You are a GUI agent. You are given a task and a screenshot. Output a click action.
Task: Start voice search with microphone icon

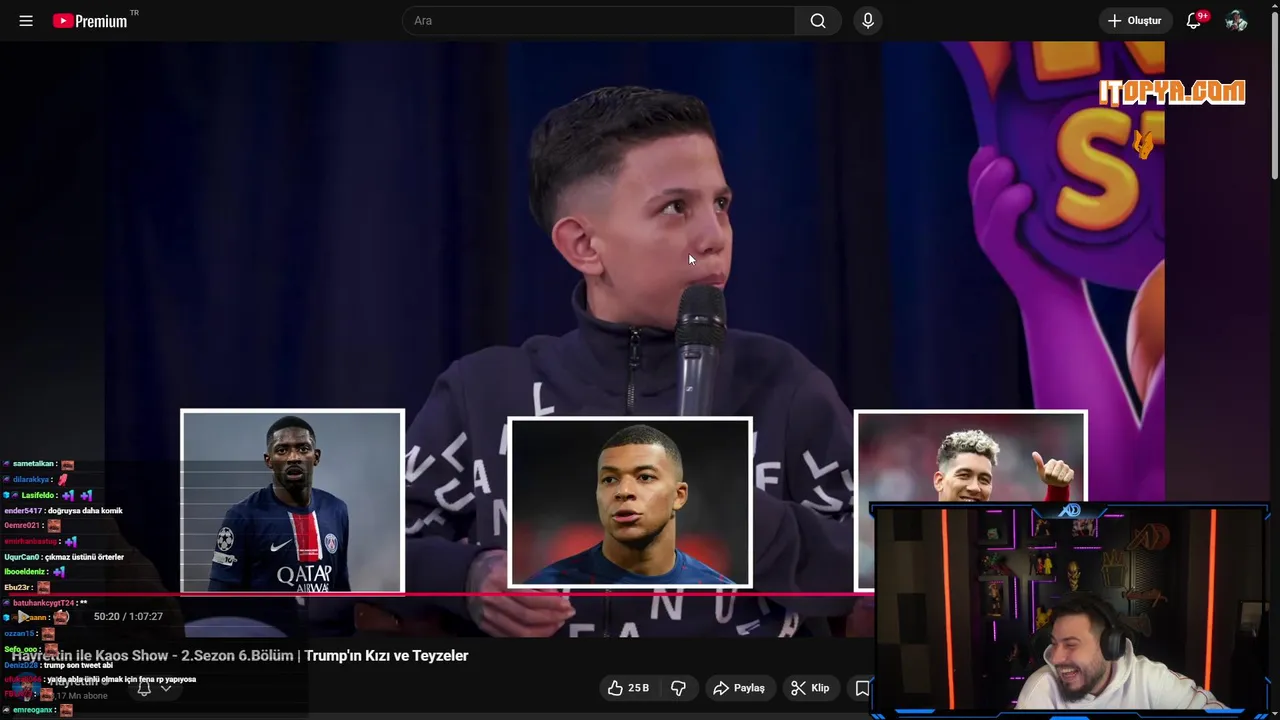(868, 21)
